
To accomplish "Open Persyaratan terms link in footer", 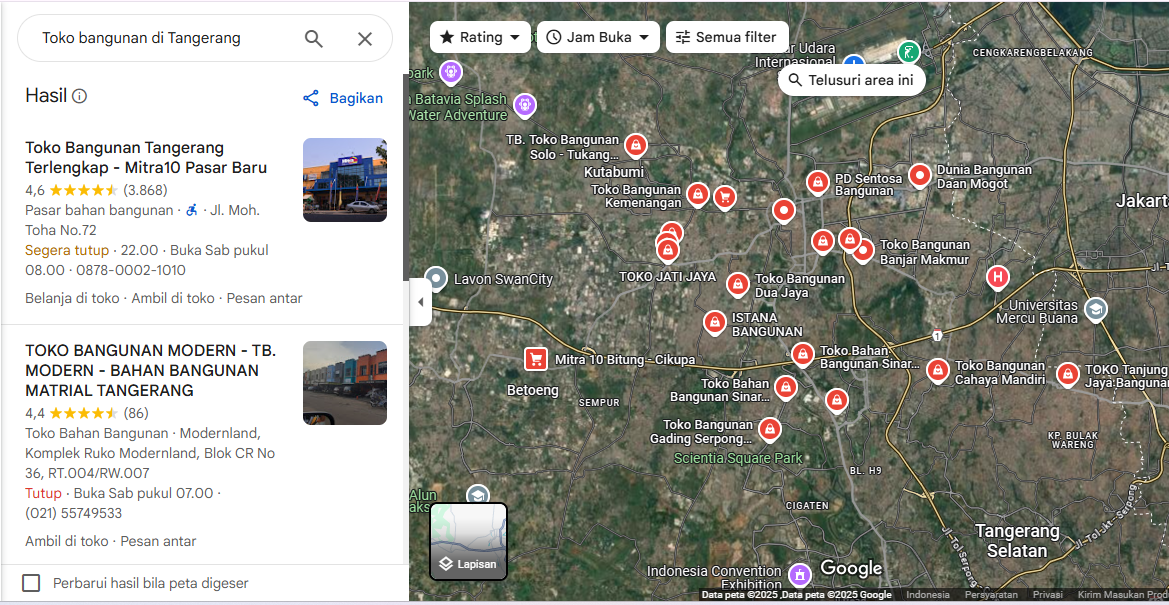I will coord(992,595).
